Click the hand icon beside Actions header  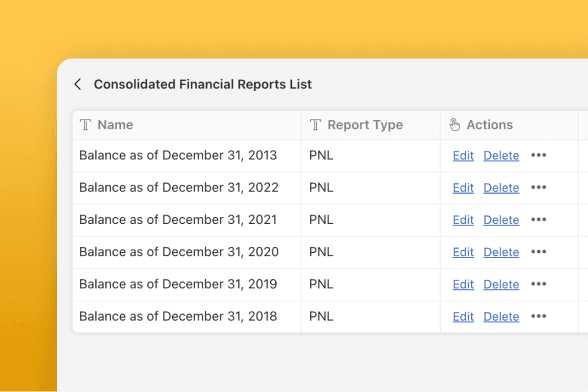coord(454,125)
